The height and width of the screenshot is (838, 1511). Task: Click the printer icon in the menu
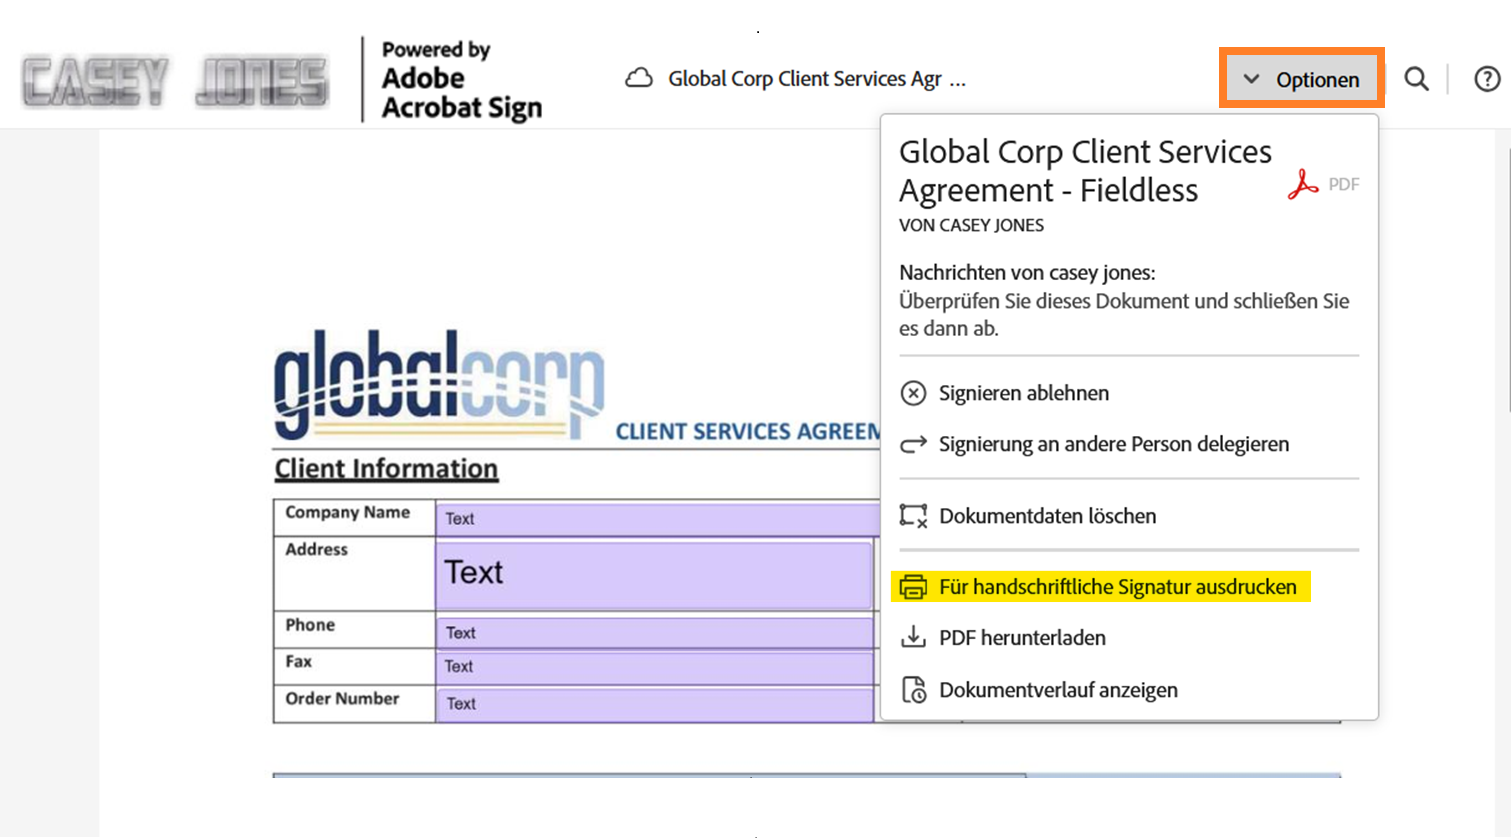[x=913, y=587]
